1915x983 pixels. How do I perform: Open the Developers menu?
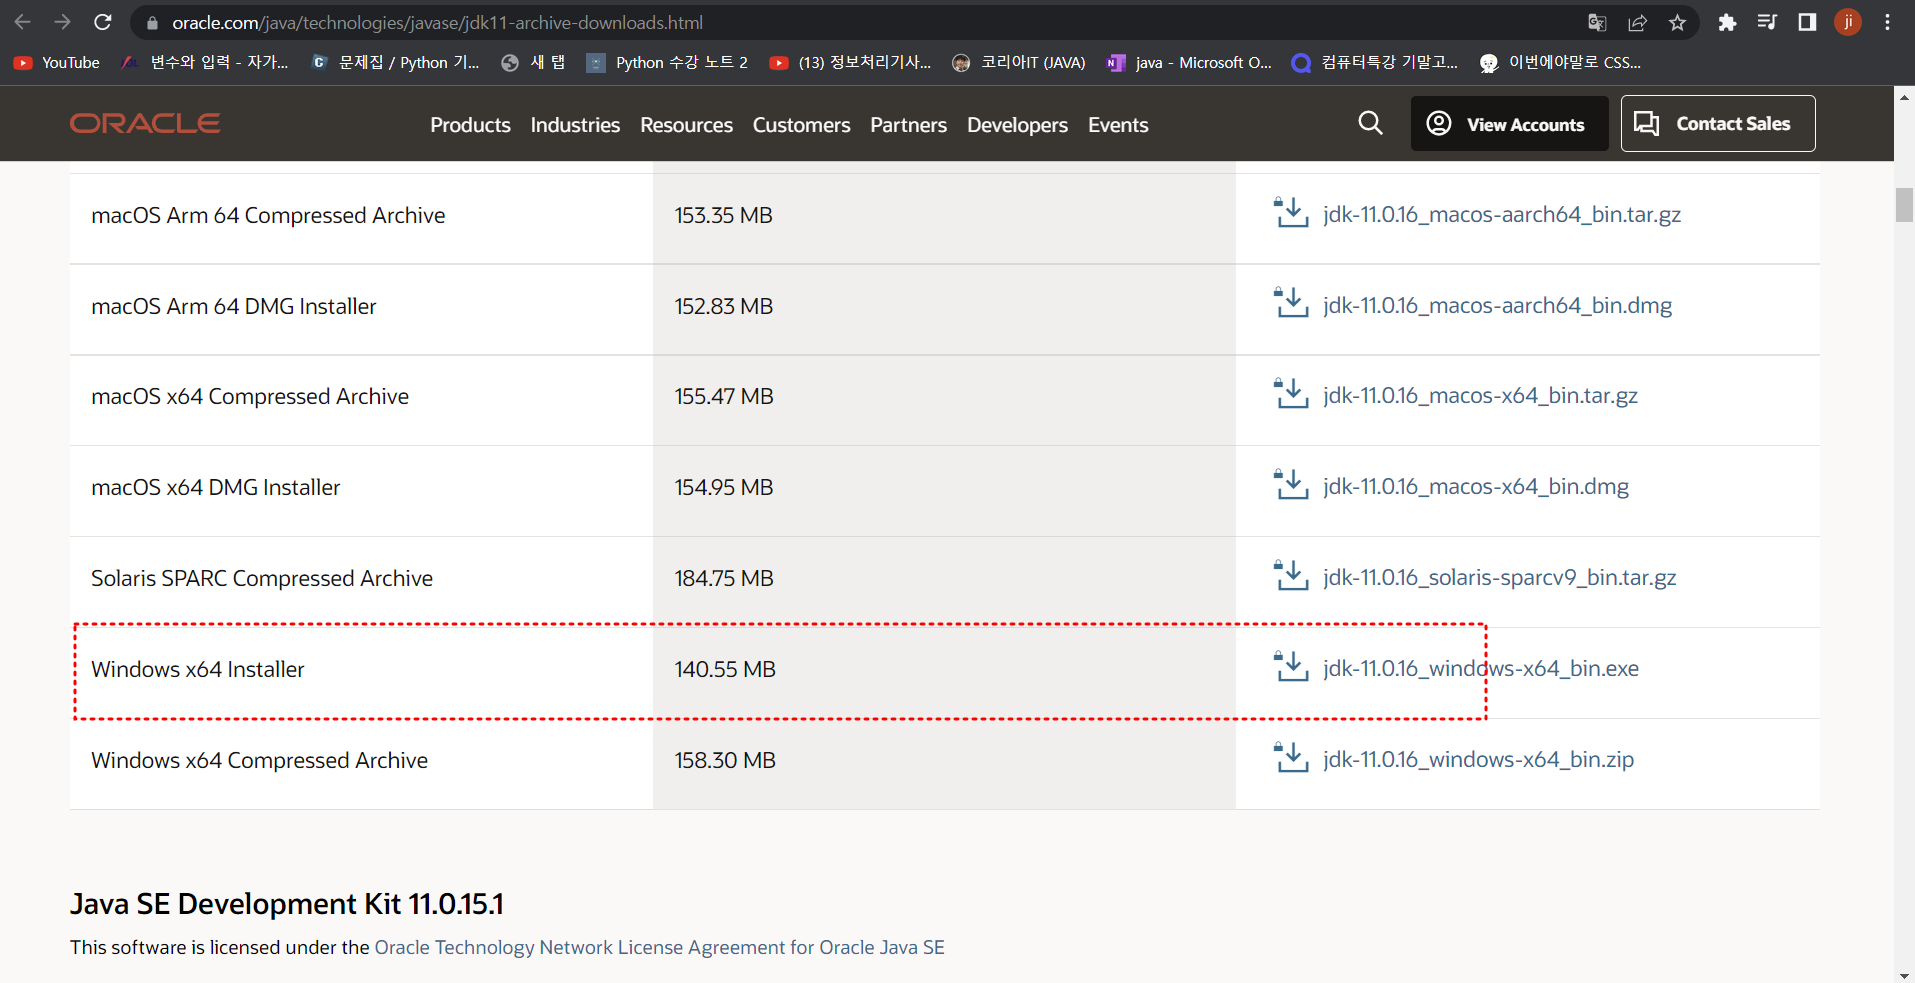click(x=1017, y=125)
